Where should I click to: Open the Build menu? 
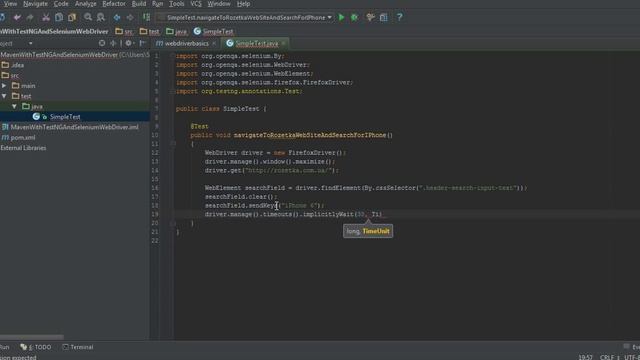(139, 4)
